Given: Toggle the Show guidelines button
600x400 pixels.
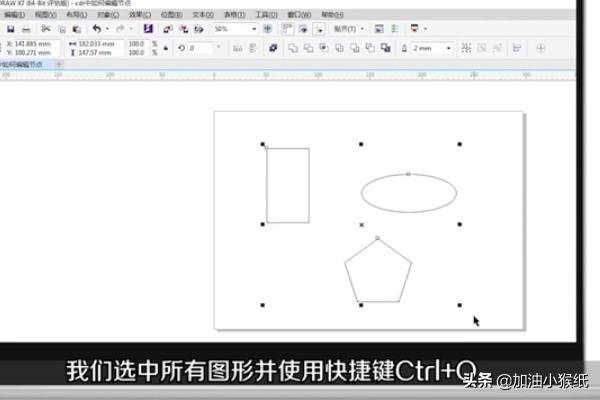Looking at the screenshot, I should click(319, 29).
